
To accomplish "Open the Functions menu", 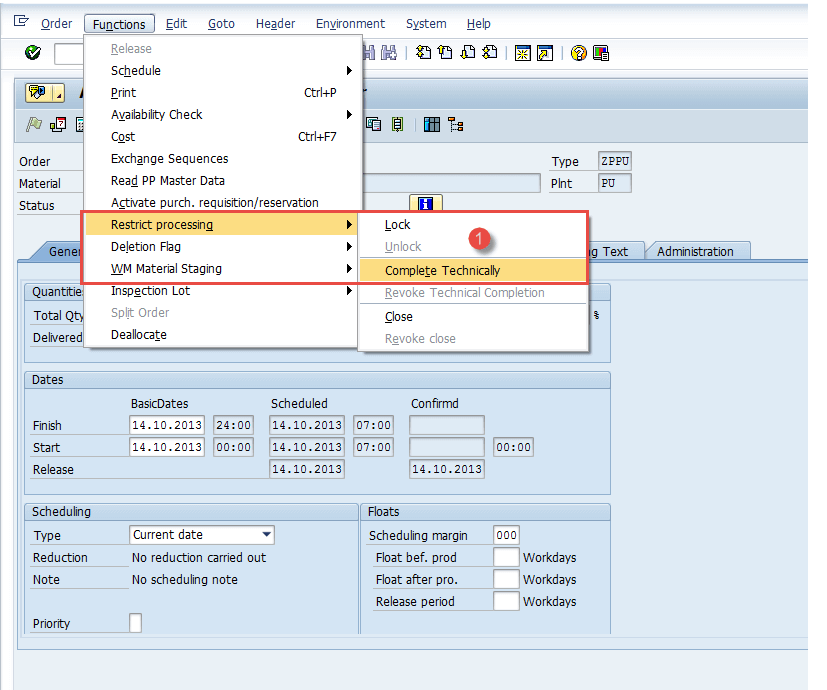I will click(x=118, y=23).
